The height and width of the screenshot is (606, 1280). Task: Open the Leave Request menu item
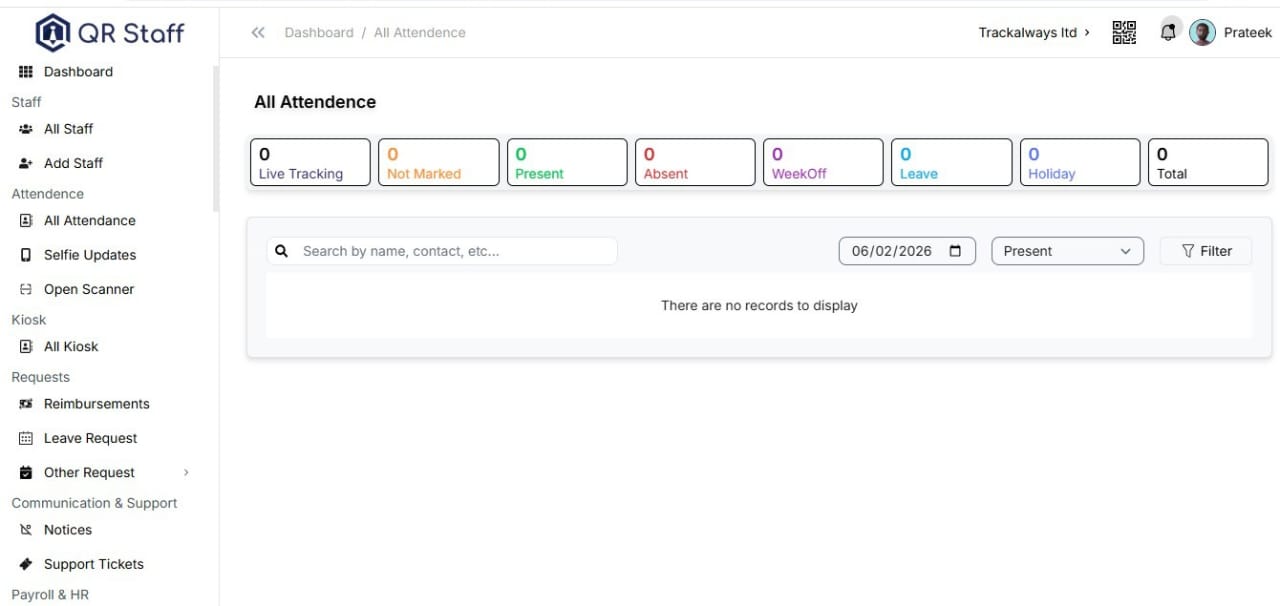(x=90, y=437)
